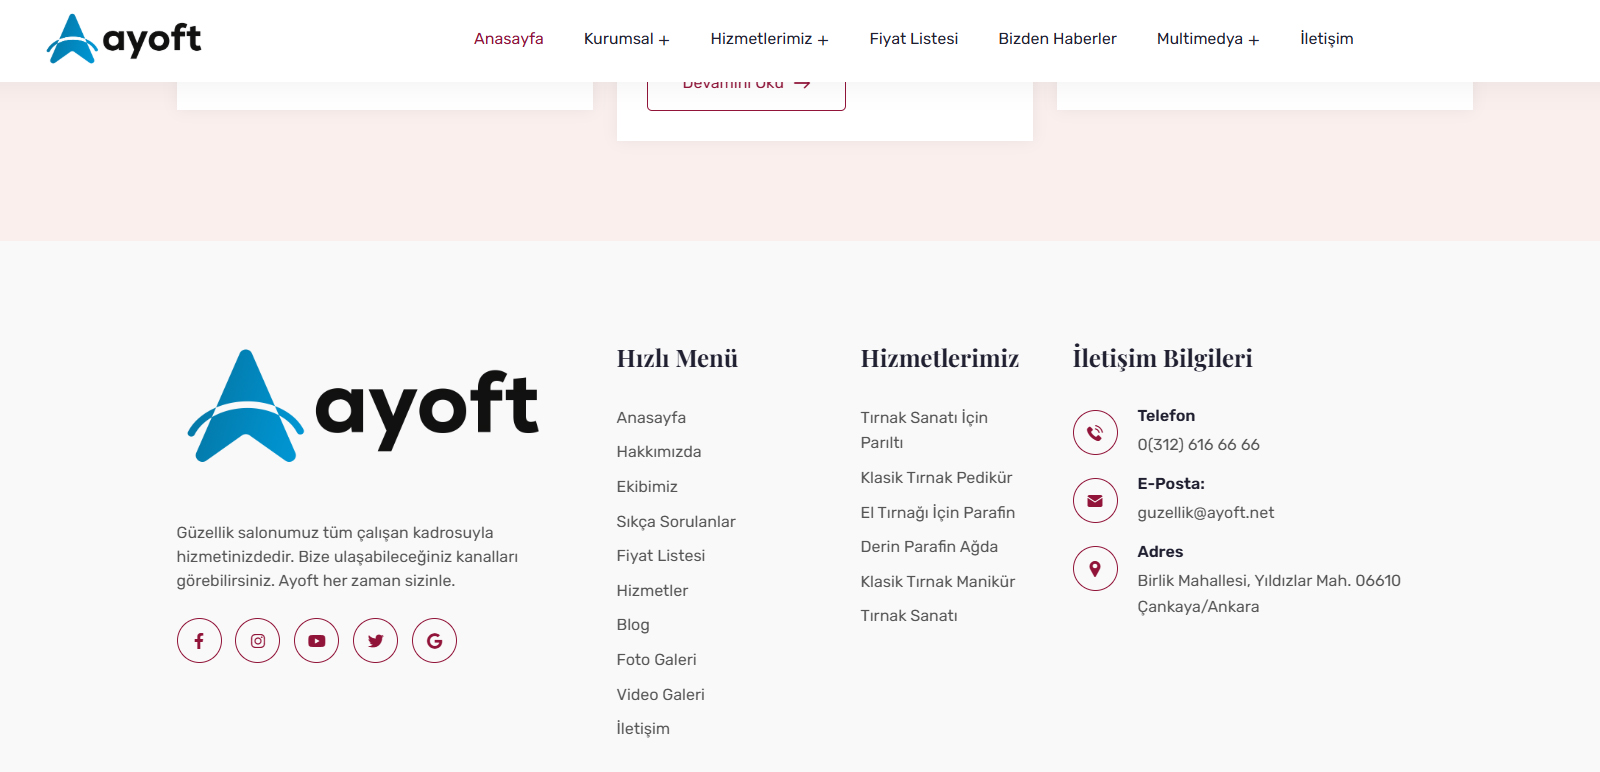This screenshot has height=772, width=1600.
Task: Click the Telefon label
Action: pos(1166,416)
